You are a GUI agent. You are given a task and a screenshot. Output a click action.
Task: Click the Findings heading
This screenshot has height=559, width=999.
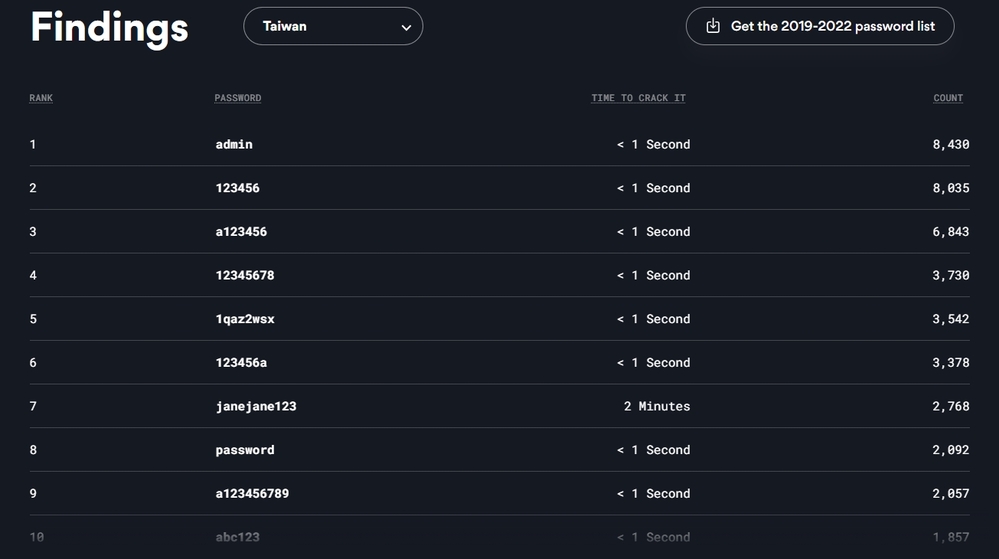109,27
